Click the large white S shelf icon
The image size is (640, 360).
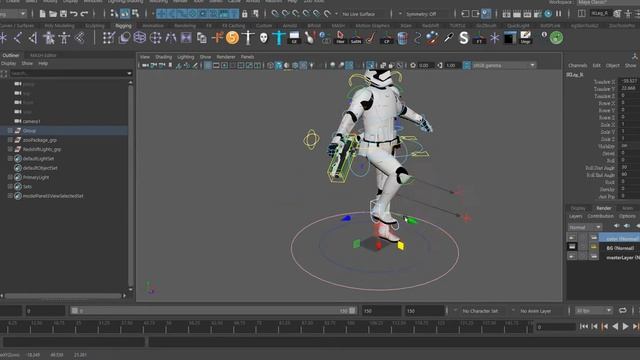(x=464, y=38)
